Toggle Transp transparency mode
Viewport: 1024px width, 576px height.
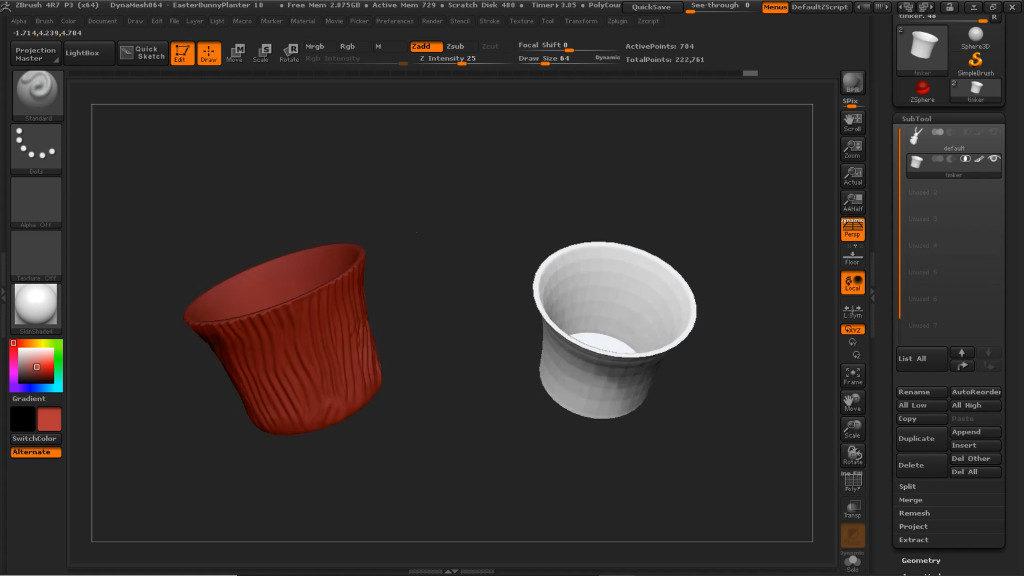click(x=852, y=508)
